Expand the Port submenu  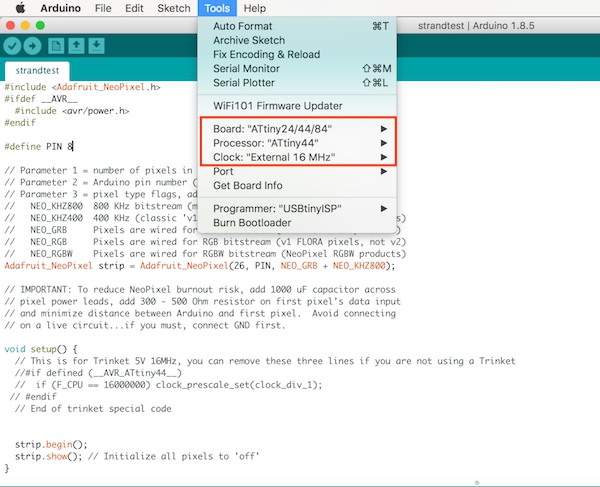click(x=297, y=171)
